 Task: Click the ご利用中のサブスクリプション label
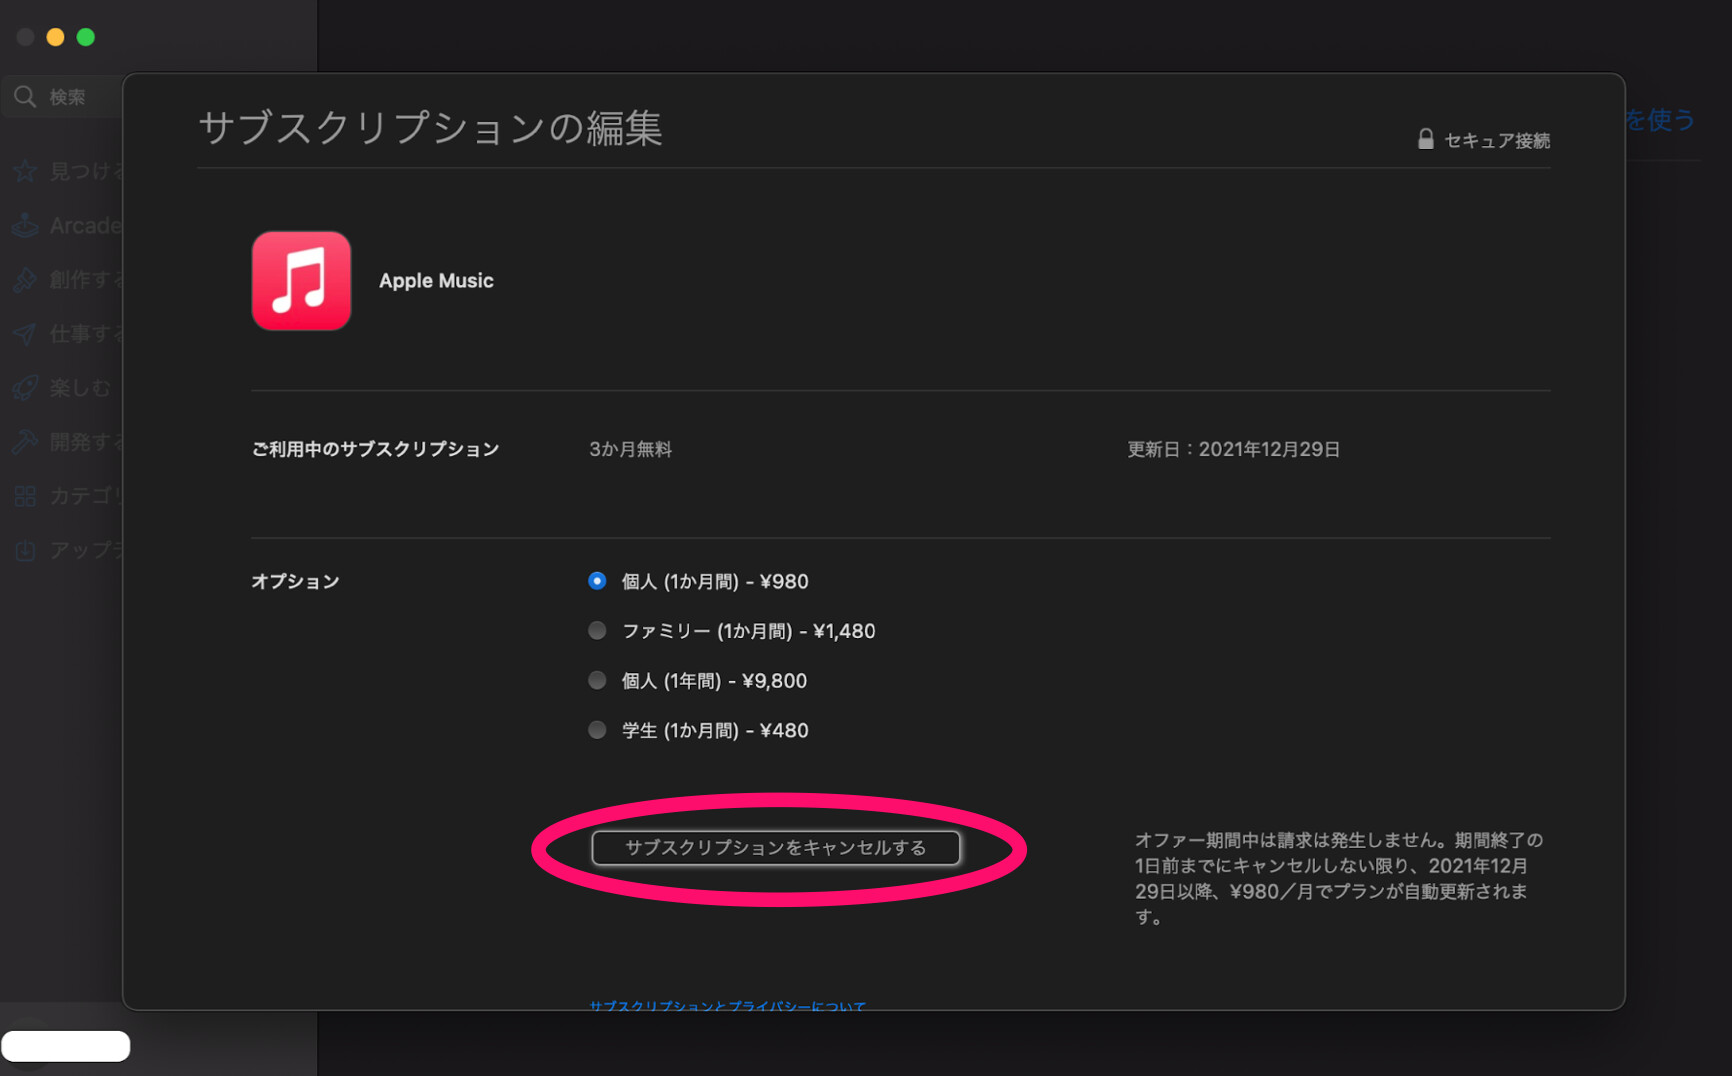[375, 449]
